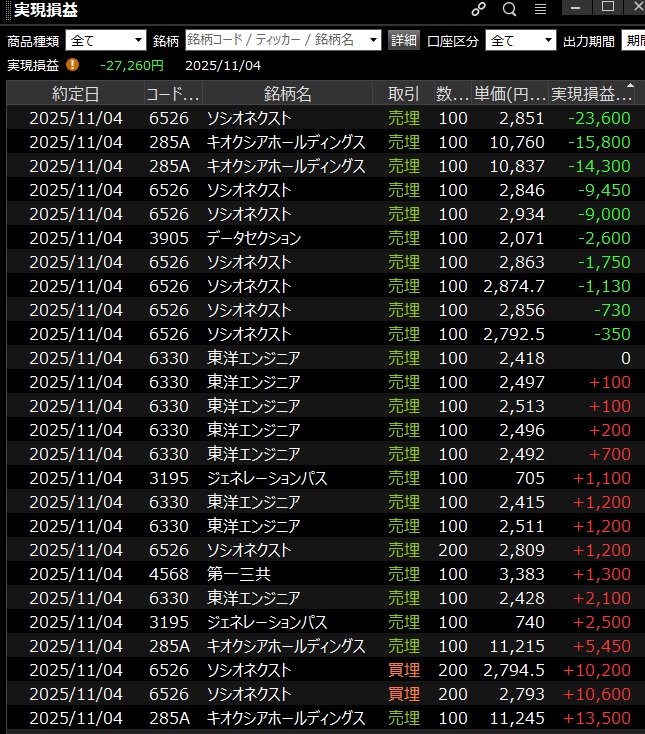
Task: Maximize the window using the title bar button
Action: (x=607, y=7)
